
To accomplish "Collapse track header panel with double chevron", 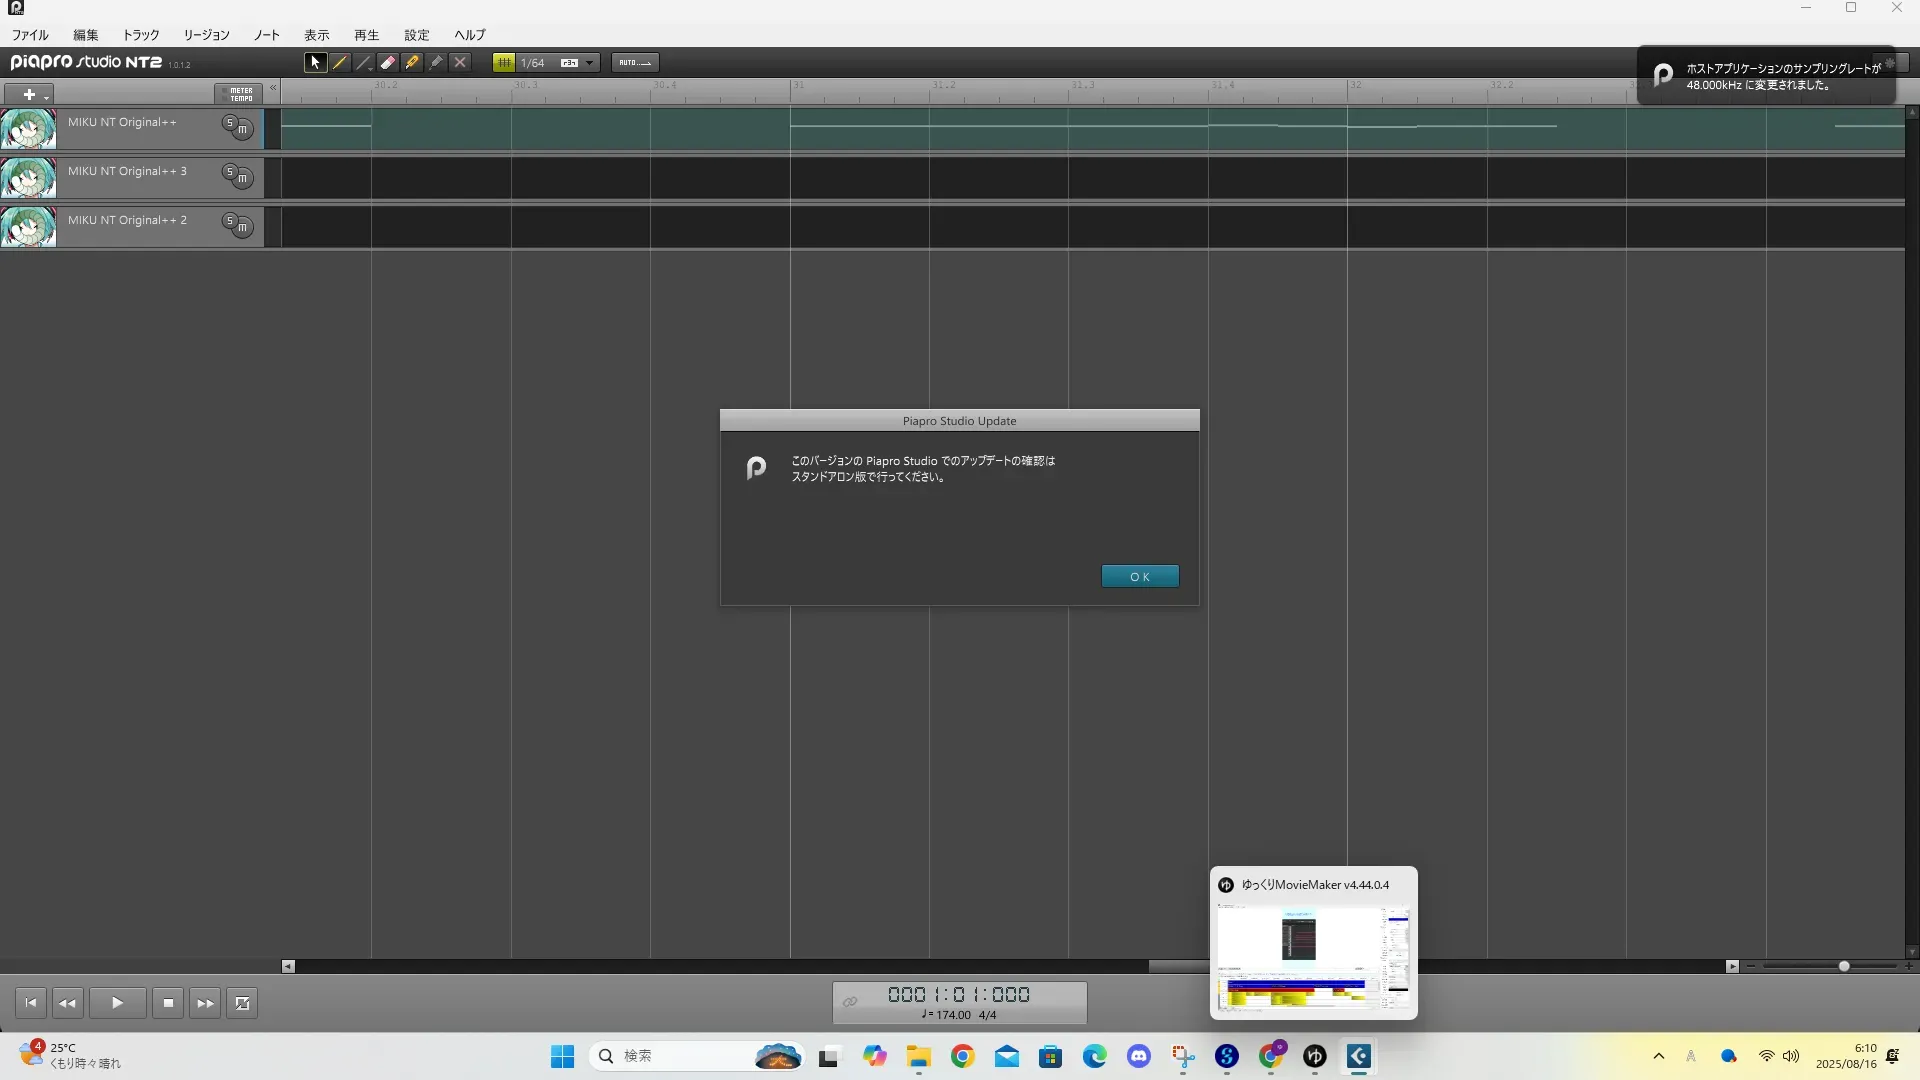I will tap(273, 88).
